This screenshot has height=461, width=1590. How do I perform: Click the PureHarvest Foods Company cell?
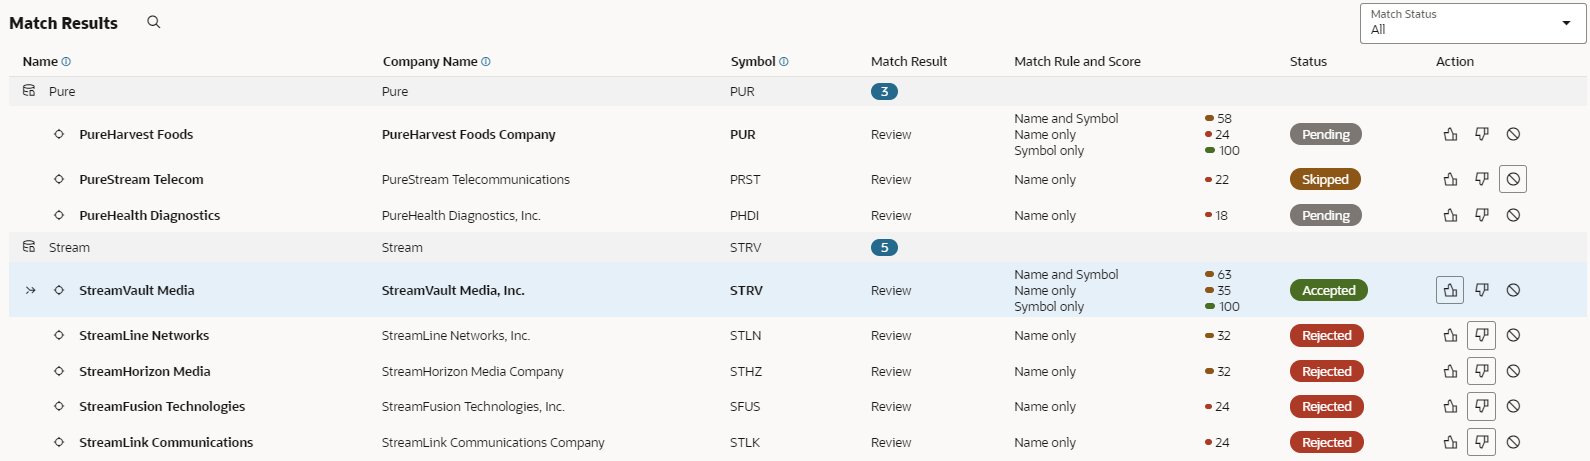pyautogui.click(x=468, y=135)
